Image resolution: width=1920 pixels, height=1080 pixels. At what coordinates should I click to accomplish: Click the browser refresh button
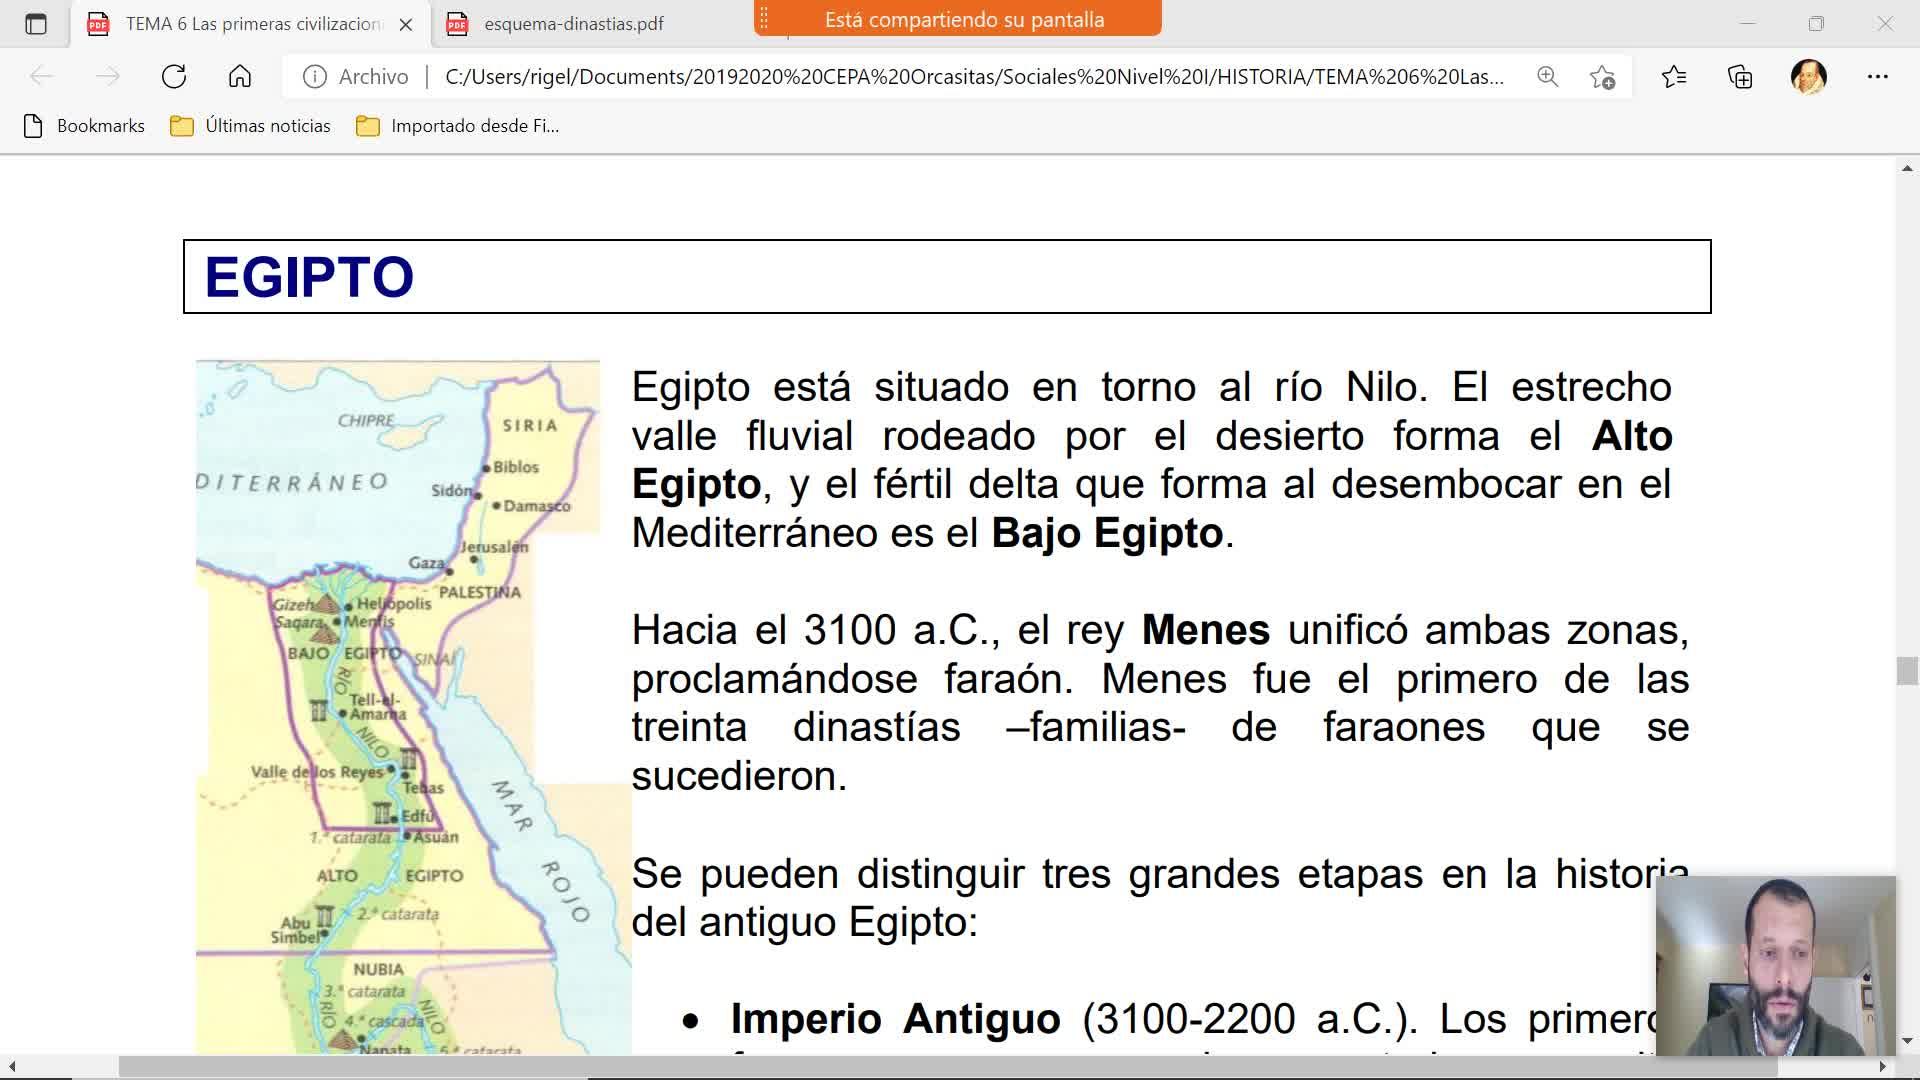click(x=174, y=77)
